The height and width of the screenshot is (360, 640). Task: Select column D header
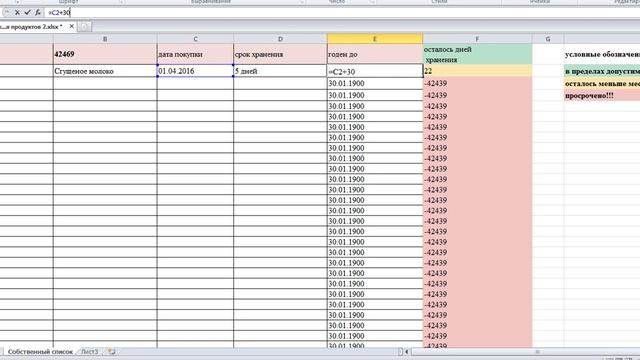[x=280, y=39]
